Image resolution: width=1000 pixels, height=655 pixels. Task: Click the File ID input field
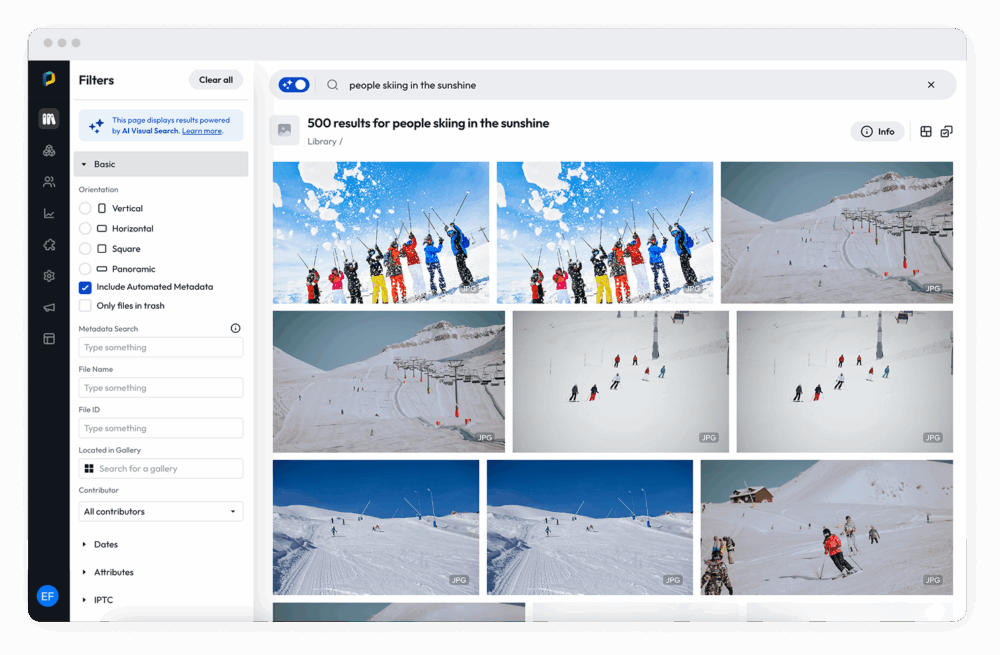pos(161,428)
